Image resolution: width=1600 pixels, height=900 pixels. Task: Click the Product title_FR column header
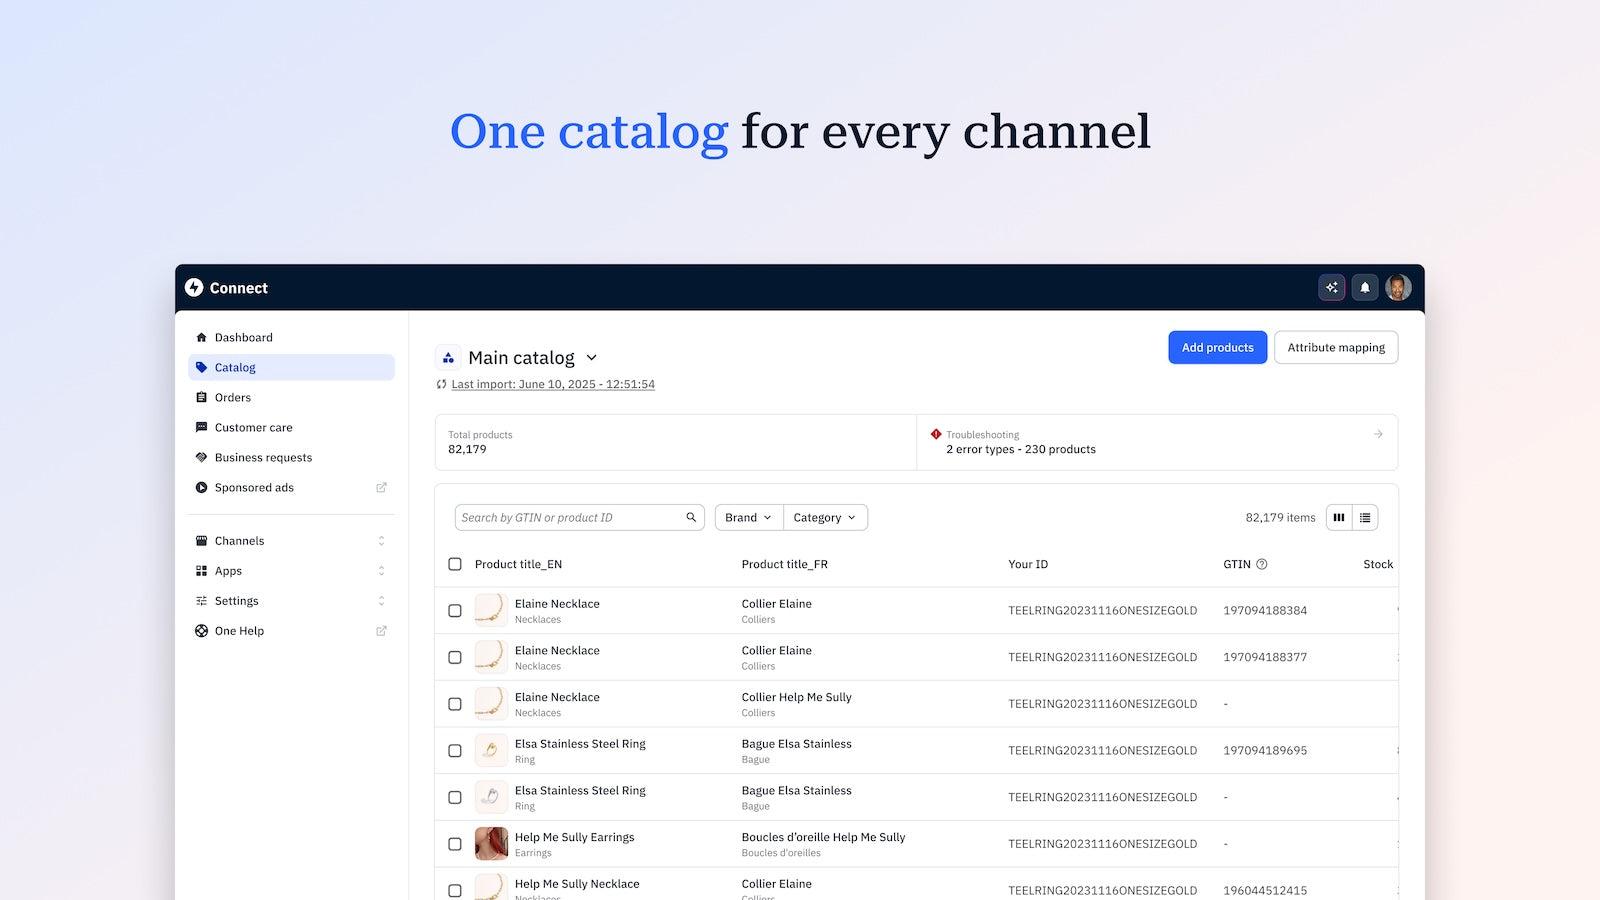785,564
